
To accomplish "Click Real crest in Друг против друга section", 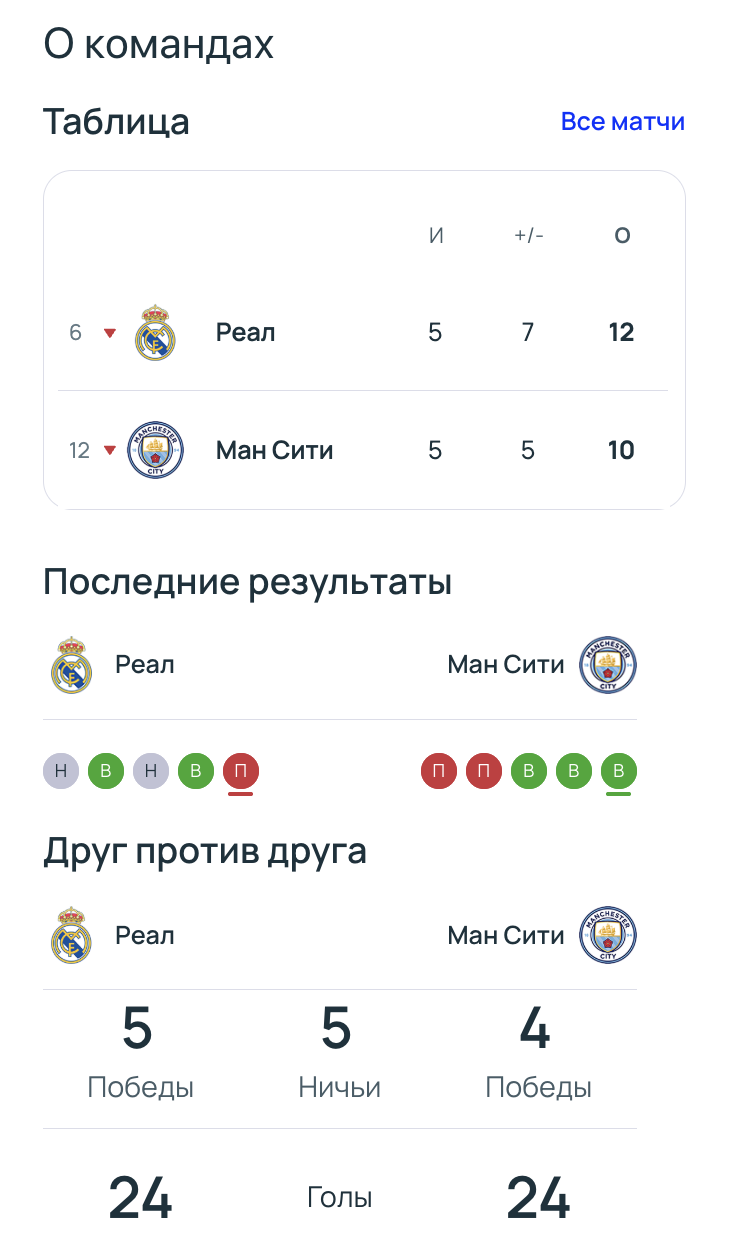I will point(71,936).
